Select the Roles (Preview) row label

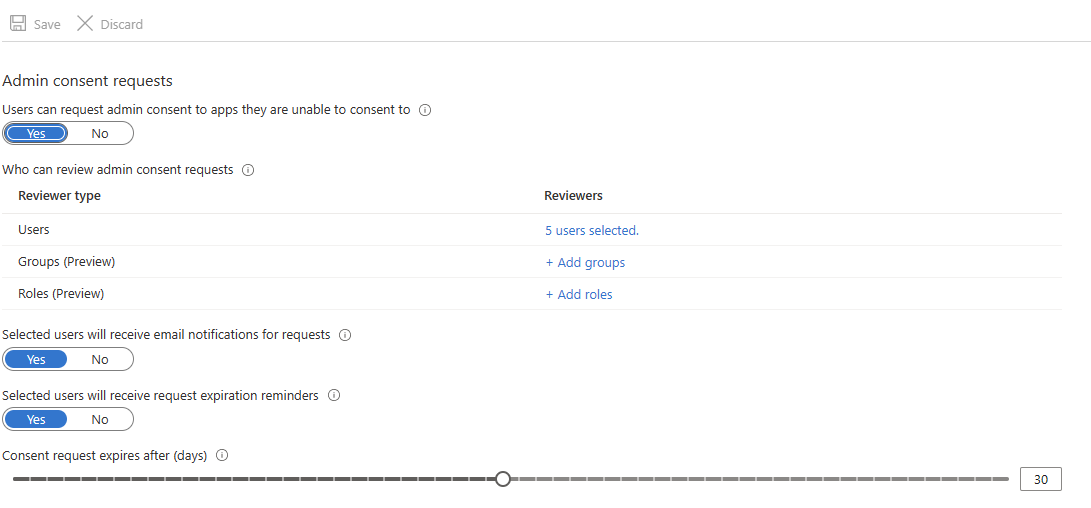(61, 294)
